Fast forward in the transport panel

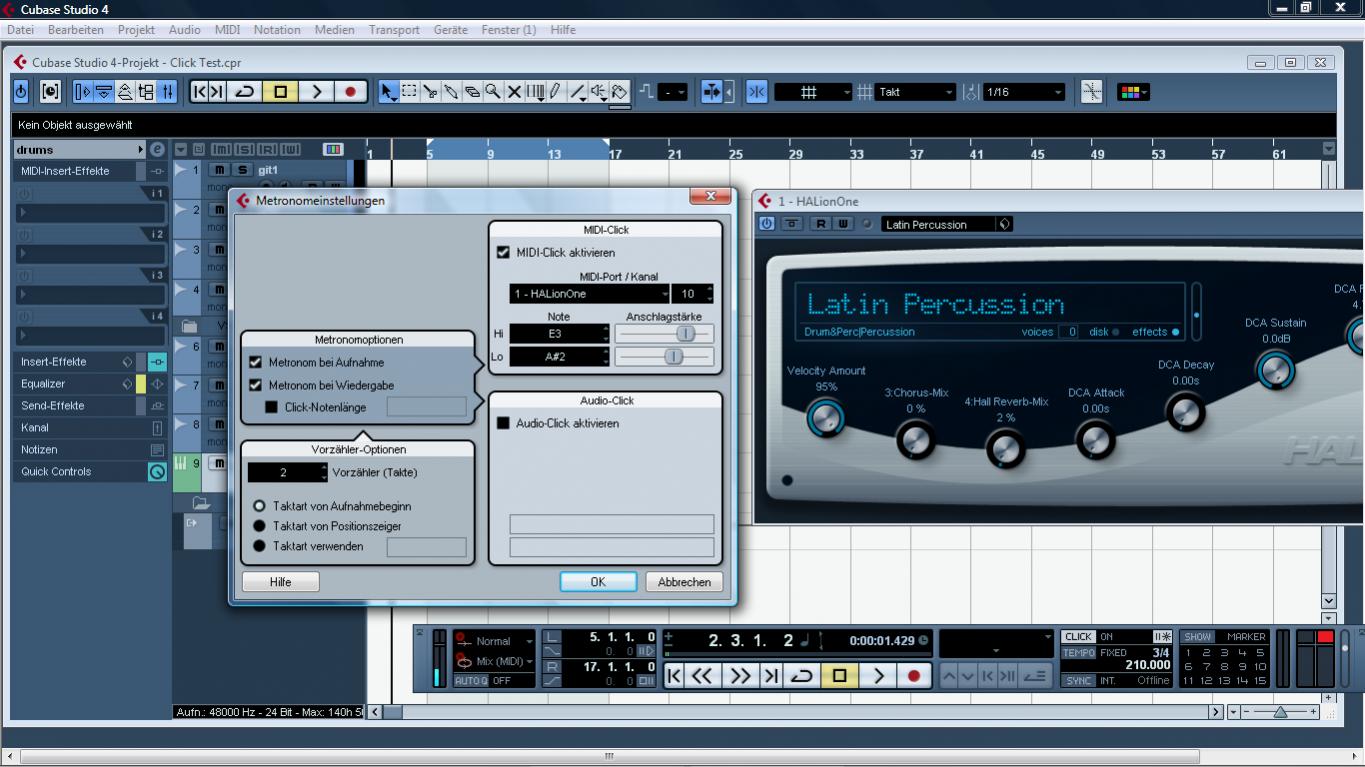[x=739, y=676]
